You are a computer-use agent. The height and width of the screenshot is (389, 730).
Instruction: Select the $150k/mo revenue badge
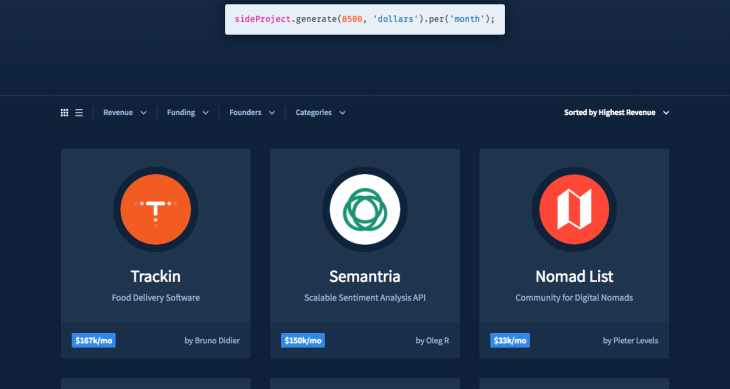click(x=303, y=341)
